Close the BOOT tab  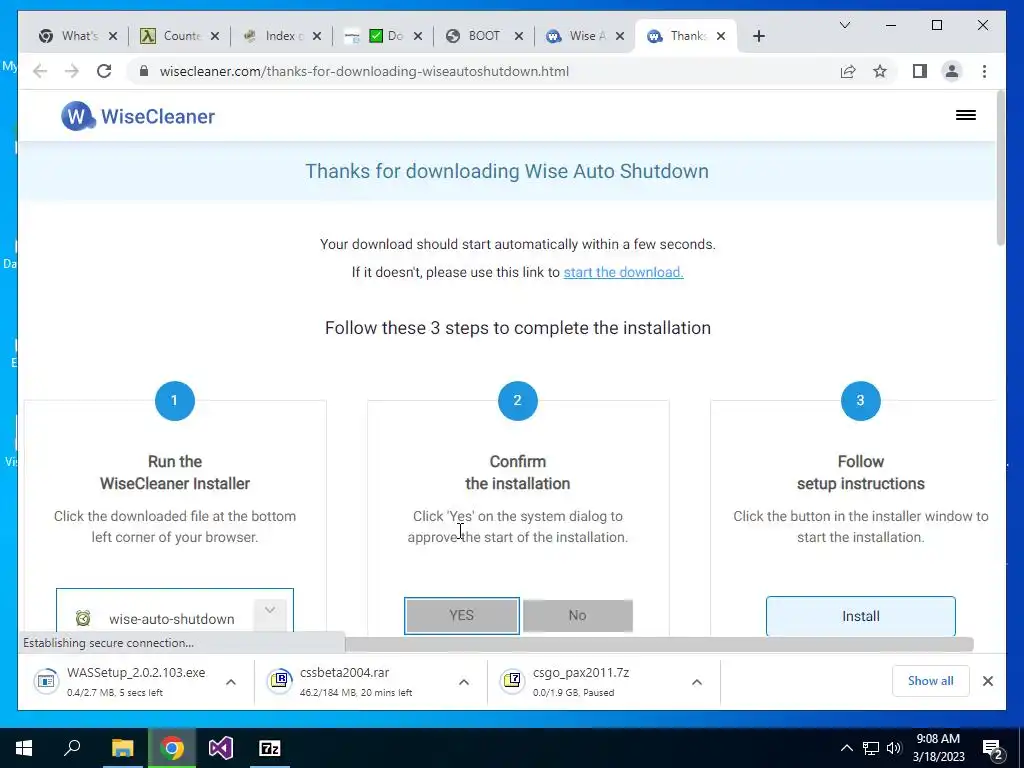pyautogui.click(x=519, y=36)
